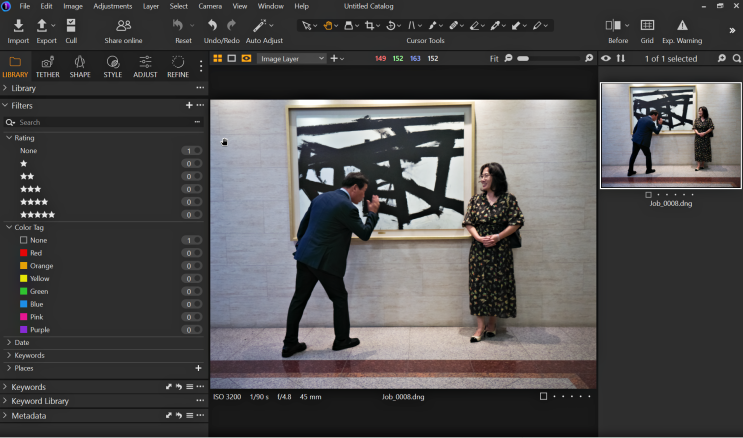Expand the Metadata panel

tap(28, 415)
